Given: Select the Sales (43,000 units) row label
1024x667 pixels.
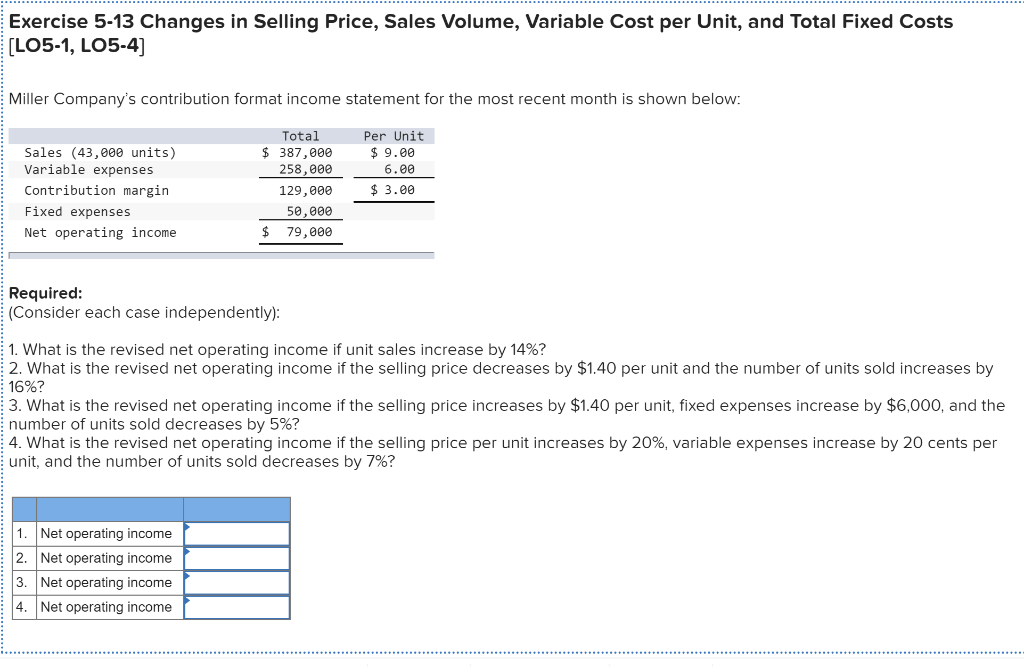Looking at the screenshot, I should (100, 152).
